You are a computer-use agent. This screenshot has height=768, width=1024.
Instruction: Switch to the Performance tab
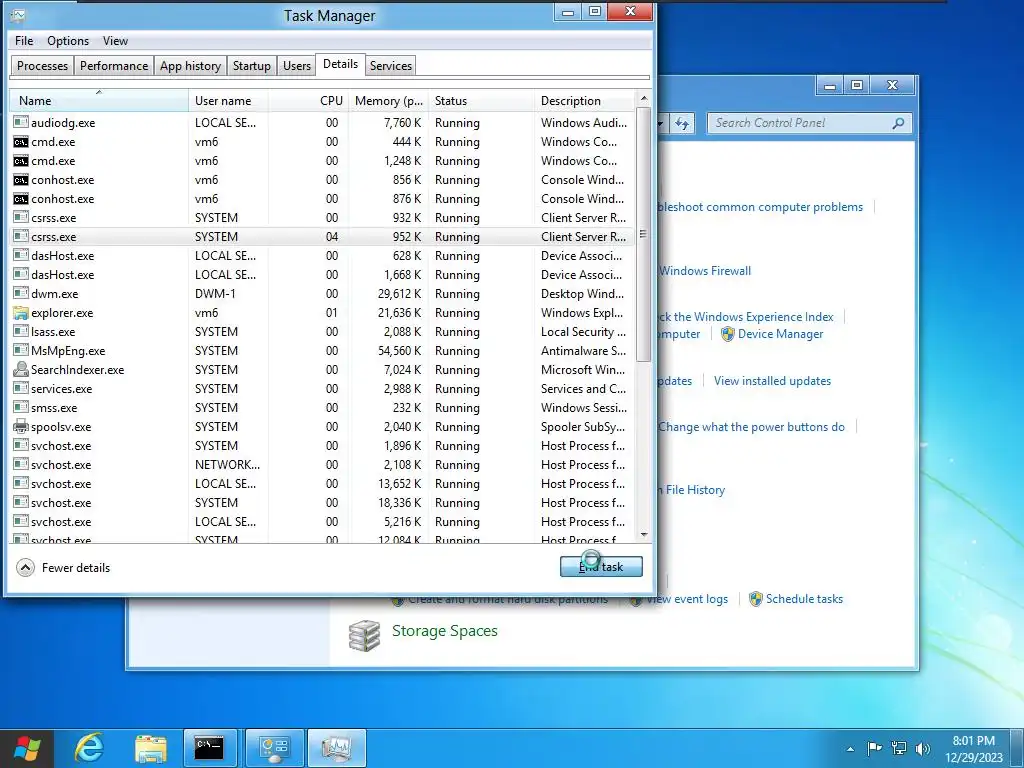coord(114,65)
